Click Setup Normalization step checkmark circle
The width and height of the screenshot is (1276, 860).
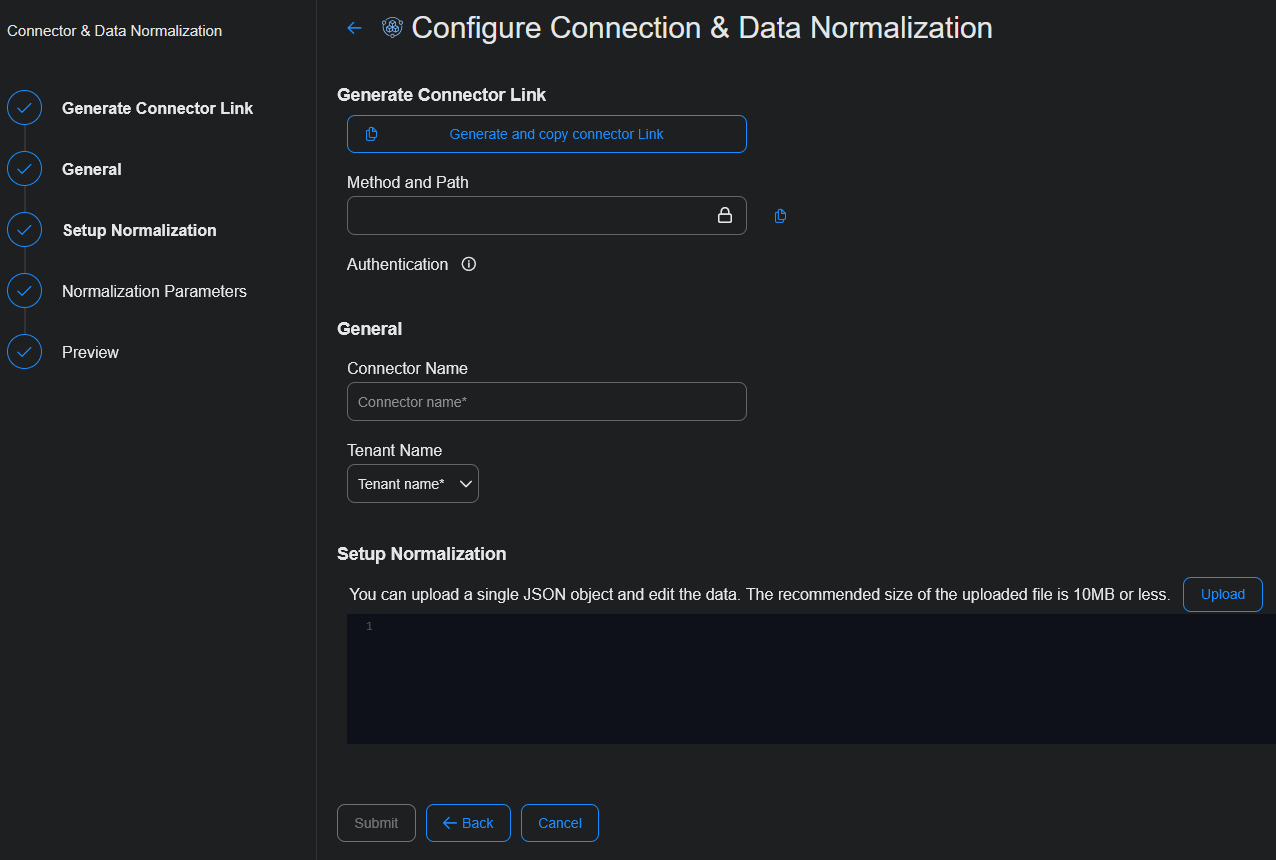(x=24, y=230)
